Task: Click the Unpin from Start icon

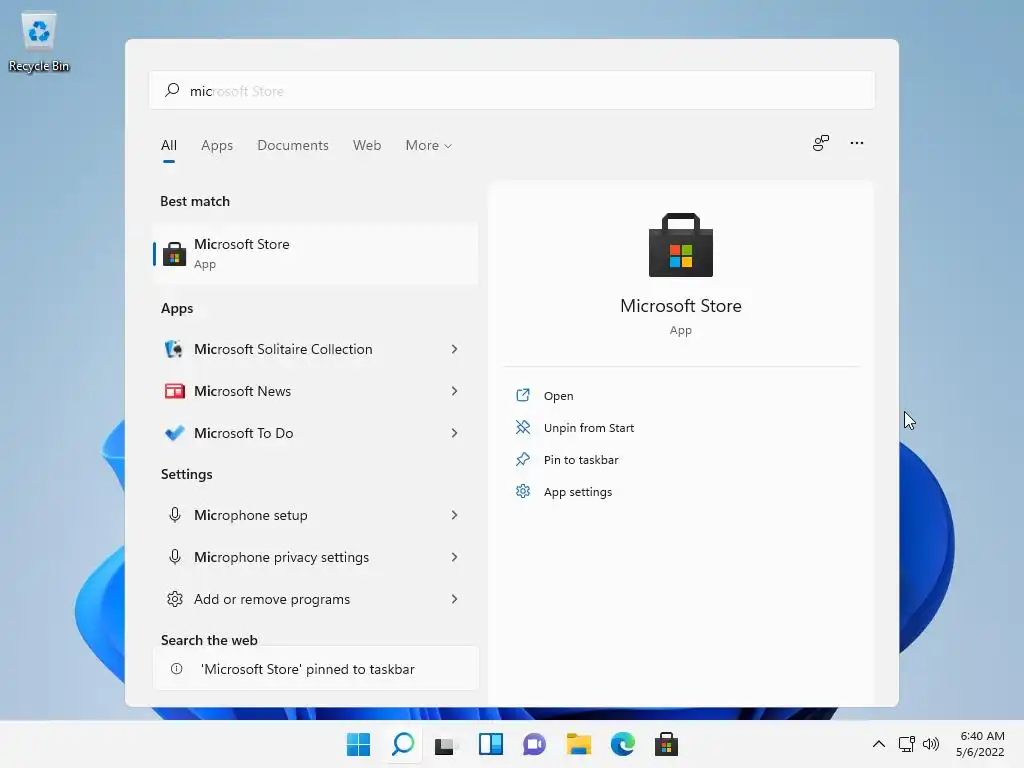Action: [x=522, y=427]
